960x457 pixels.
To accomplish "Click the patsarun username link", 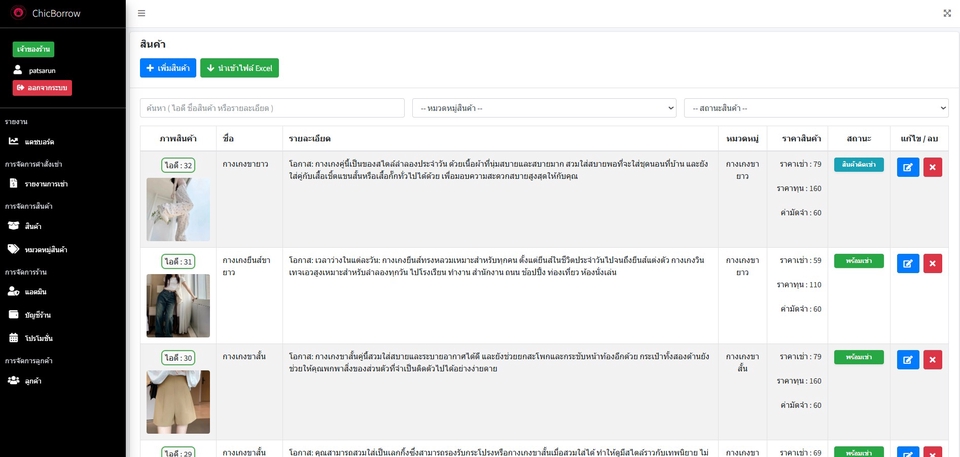I will click(x=42, y=70).
